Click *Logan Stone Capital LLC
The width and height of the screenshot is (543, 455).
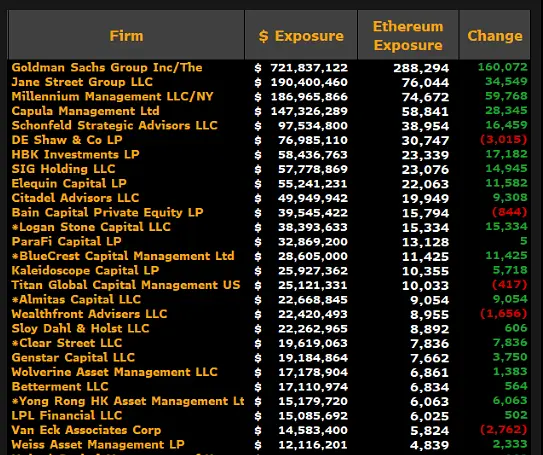pyautogui.click(x=91, y=227)
